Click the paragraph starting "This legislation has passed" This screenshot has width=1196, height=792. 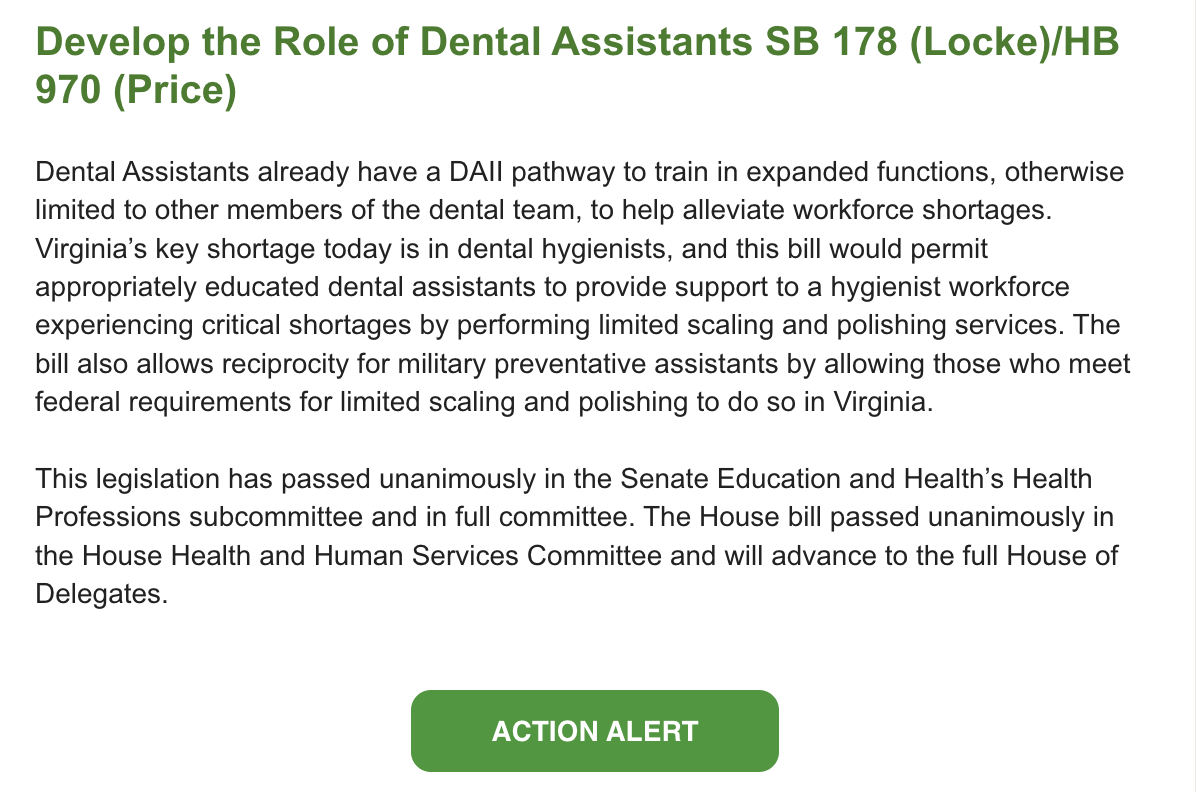coord(576,537)
